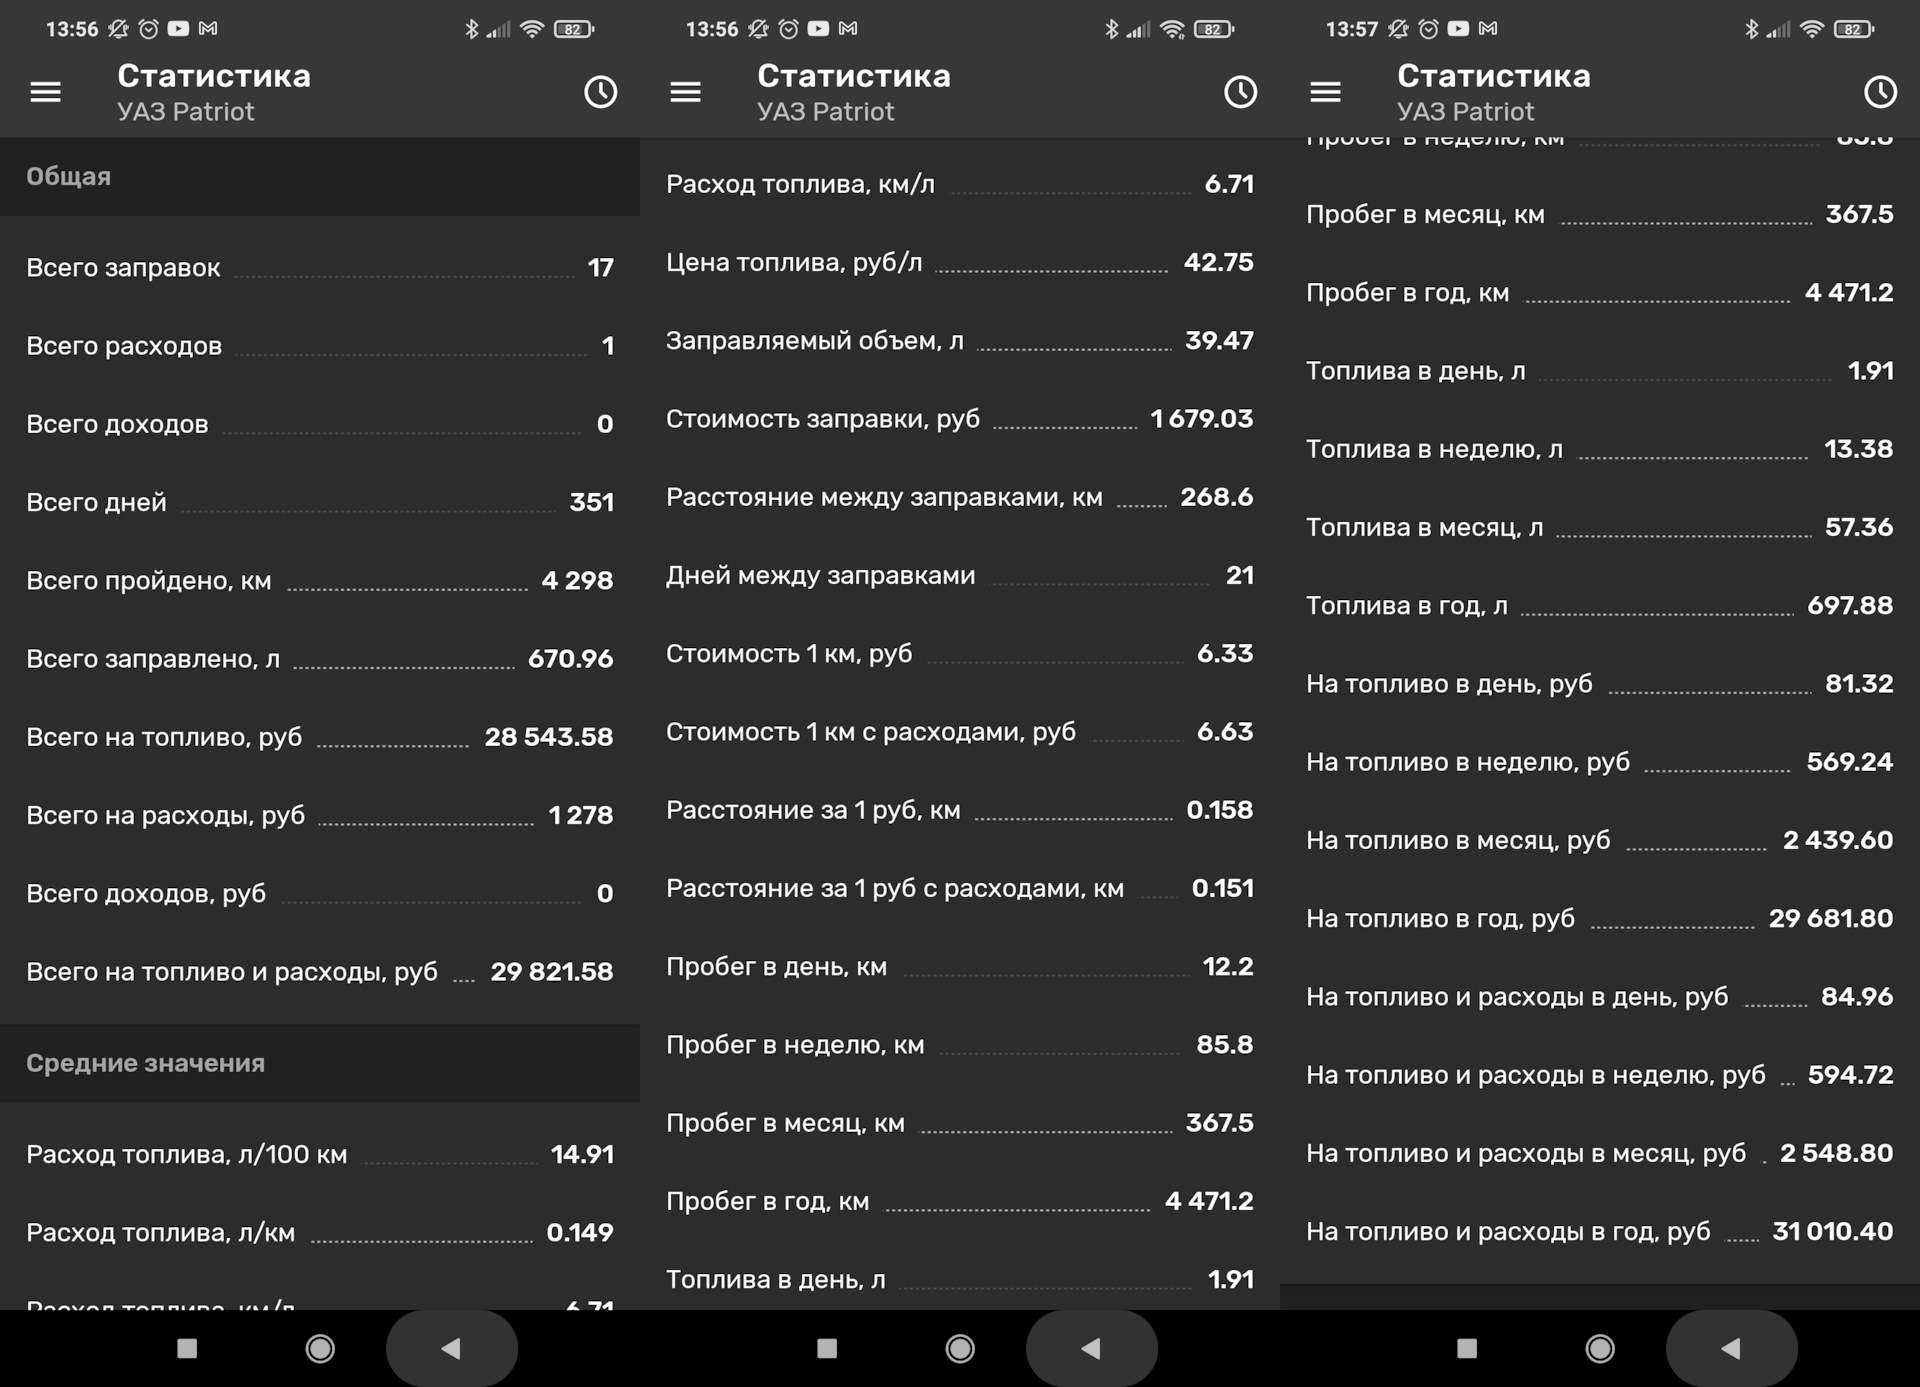The image size is (1920, 1387).
Task: Tap the 'Цена топлива, руб/л' row
Action: 960,263
